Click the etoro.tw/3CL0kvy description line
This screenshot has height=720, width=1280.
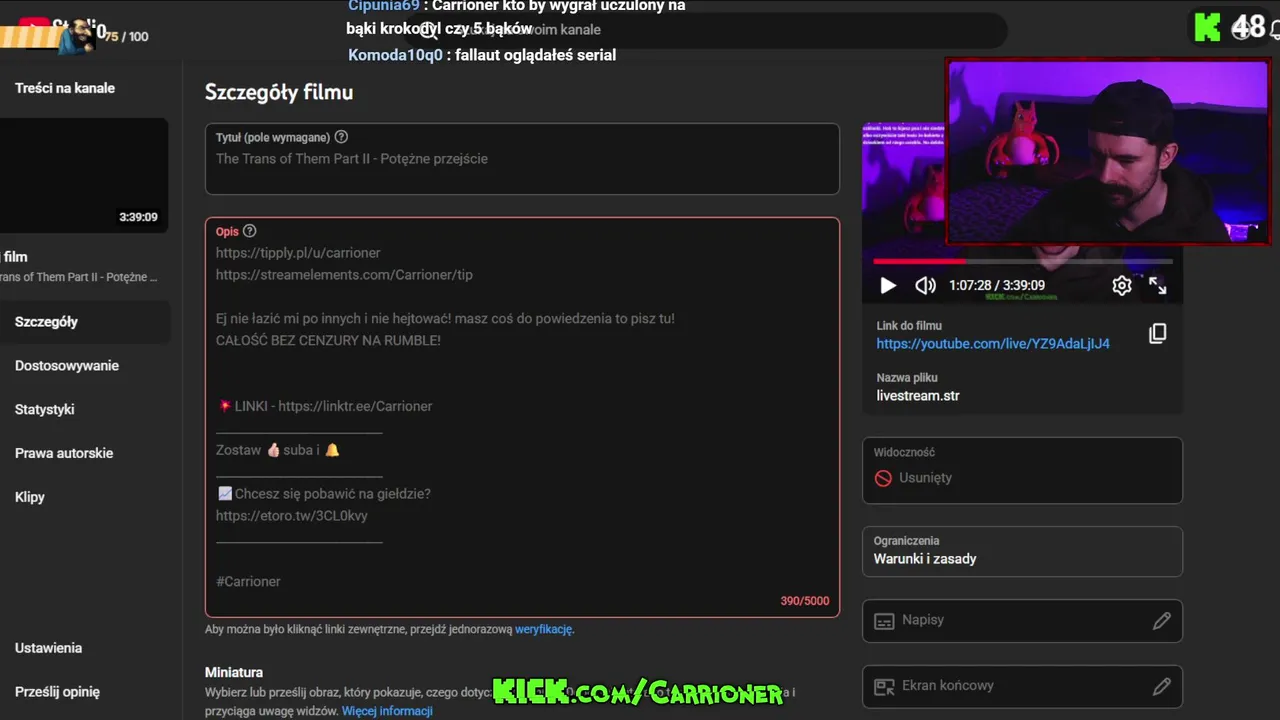pyautogui.click(x=292, y=516)
